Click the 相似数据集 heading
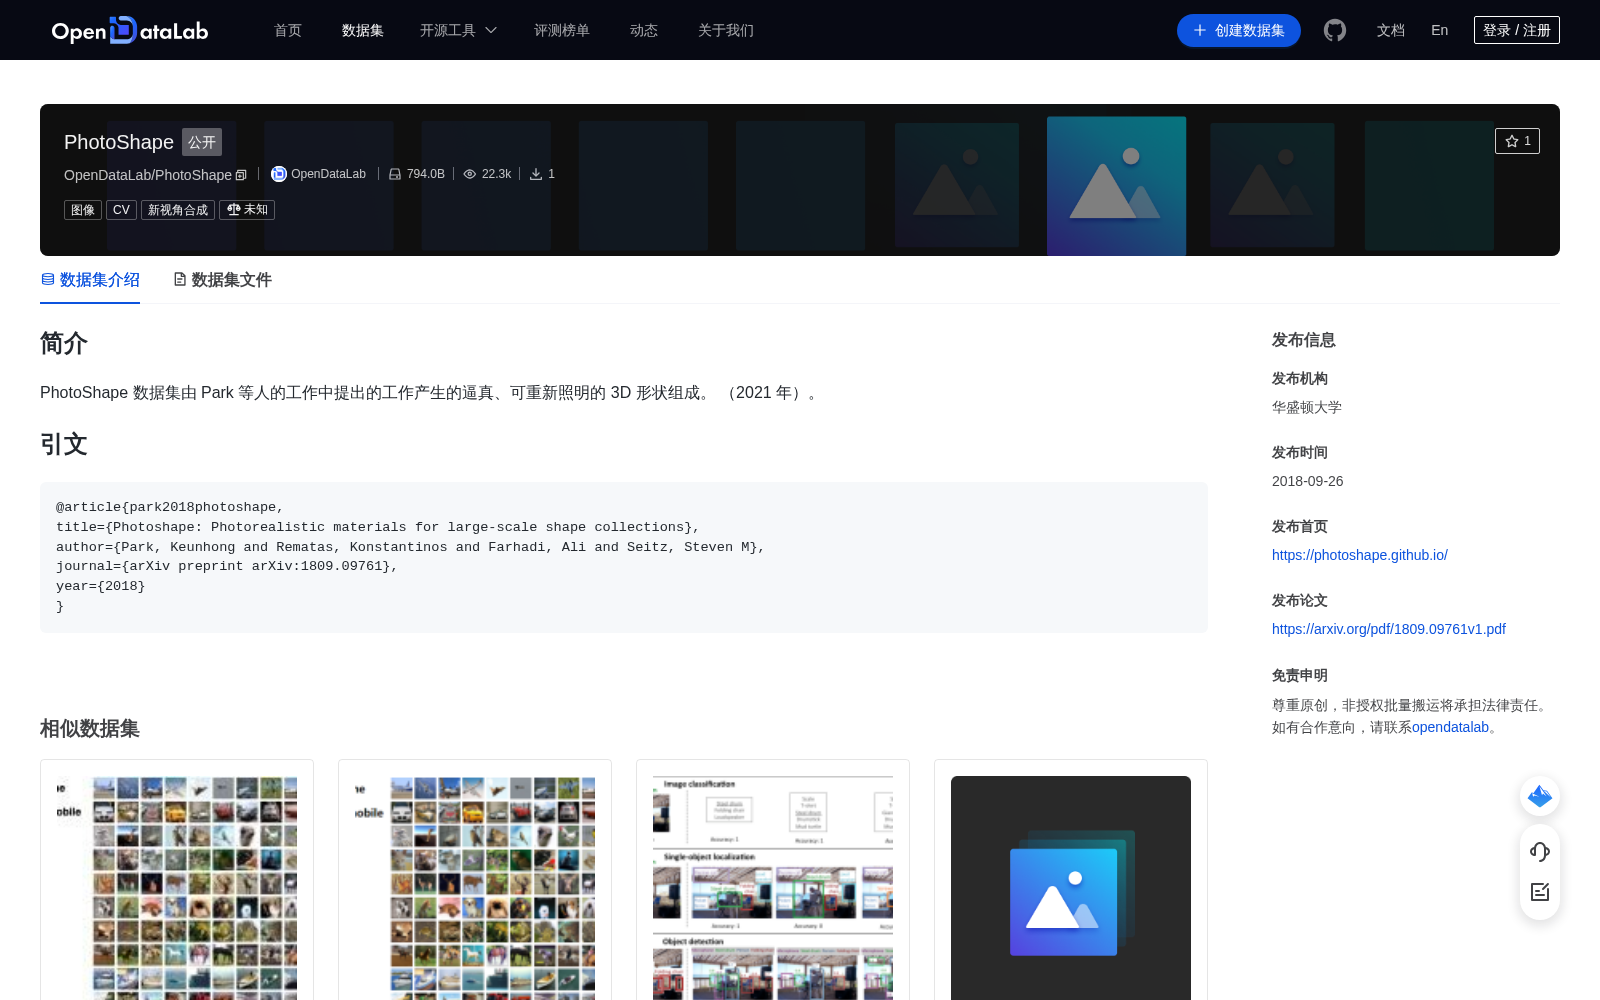The width and height of the screenshot is (1600, 1000). click(90, 729)
